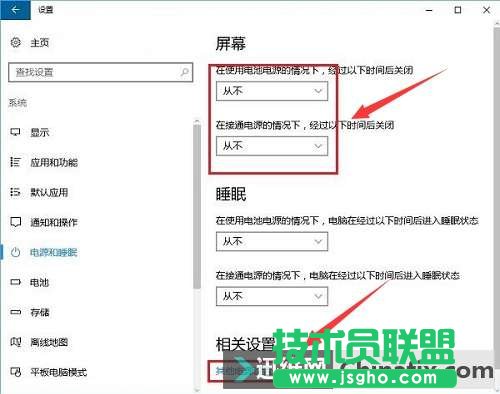500x394 pixels.
Task: Click the 平板电脑模式 tablet icon
Action: click(16, 372)
